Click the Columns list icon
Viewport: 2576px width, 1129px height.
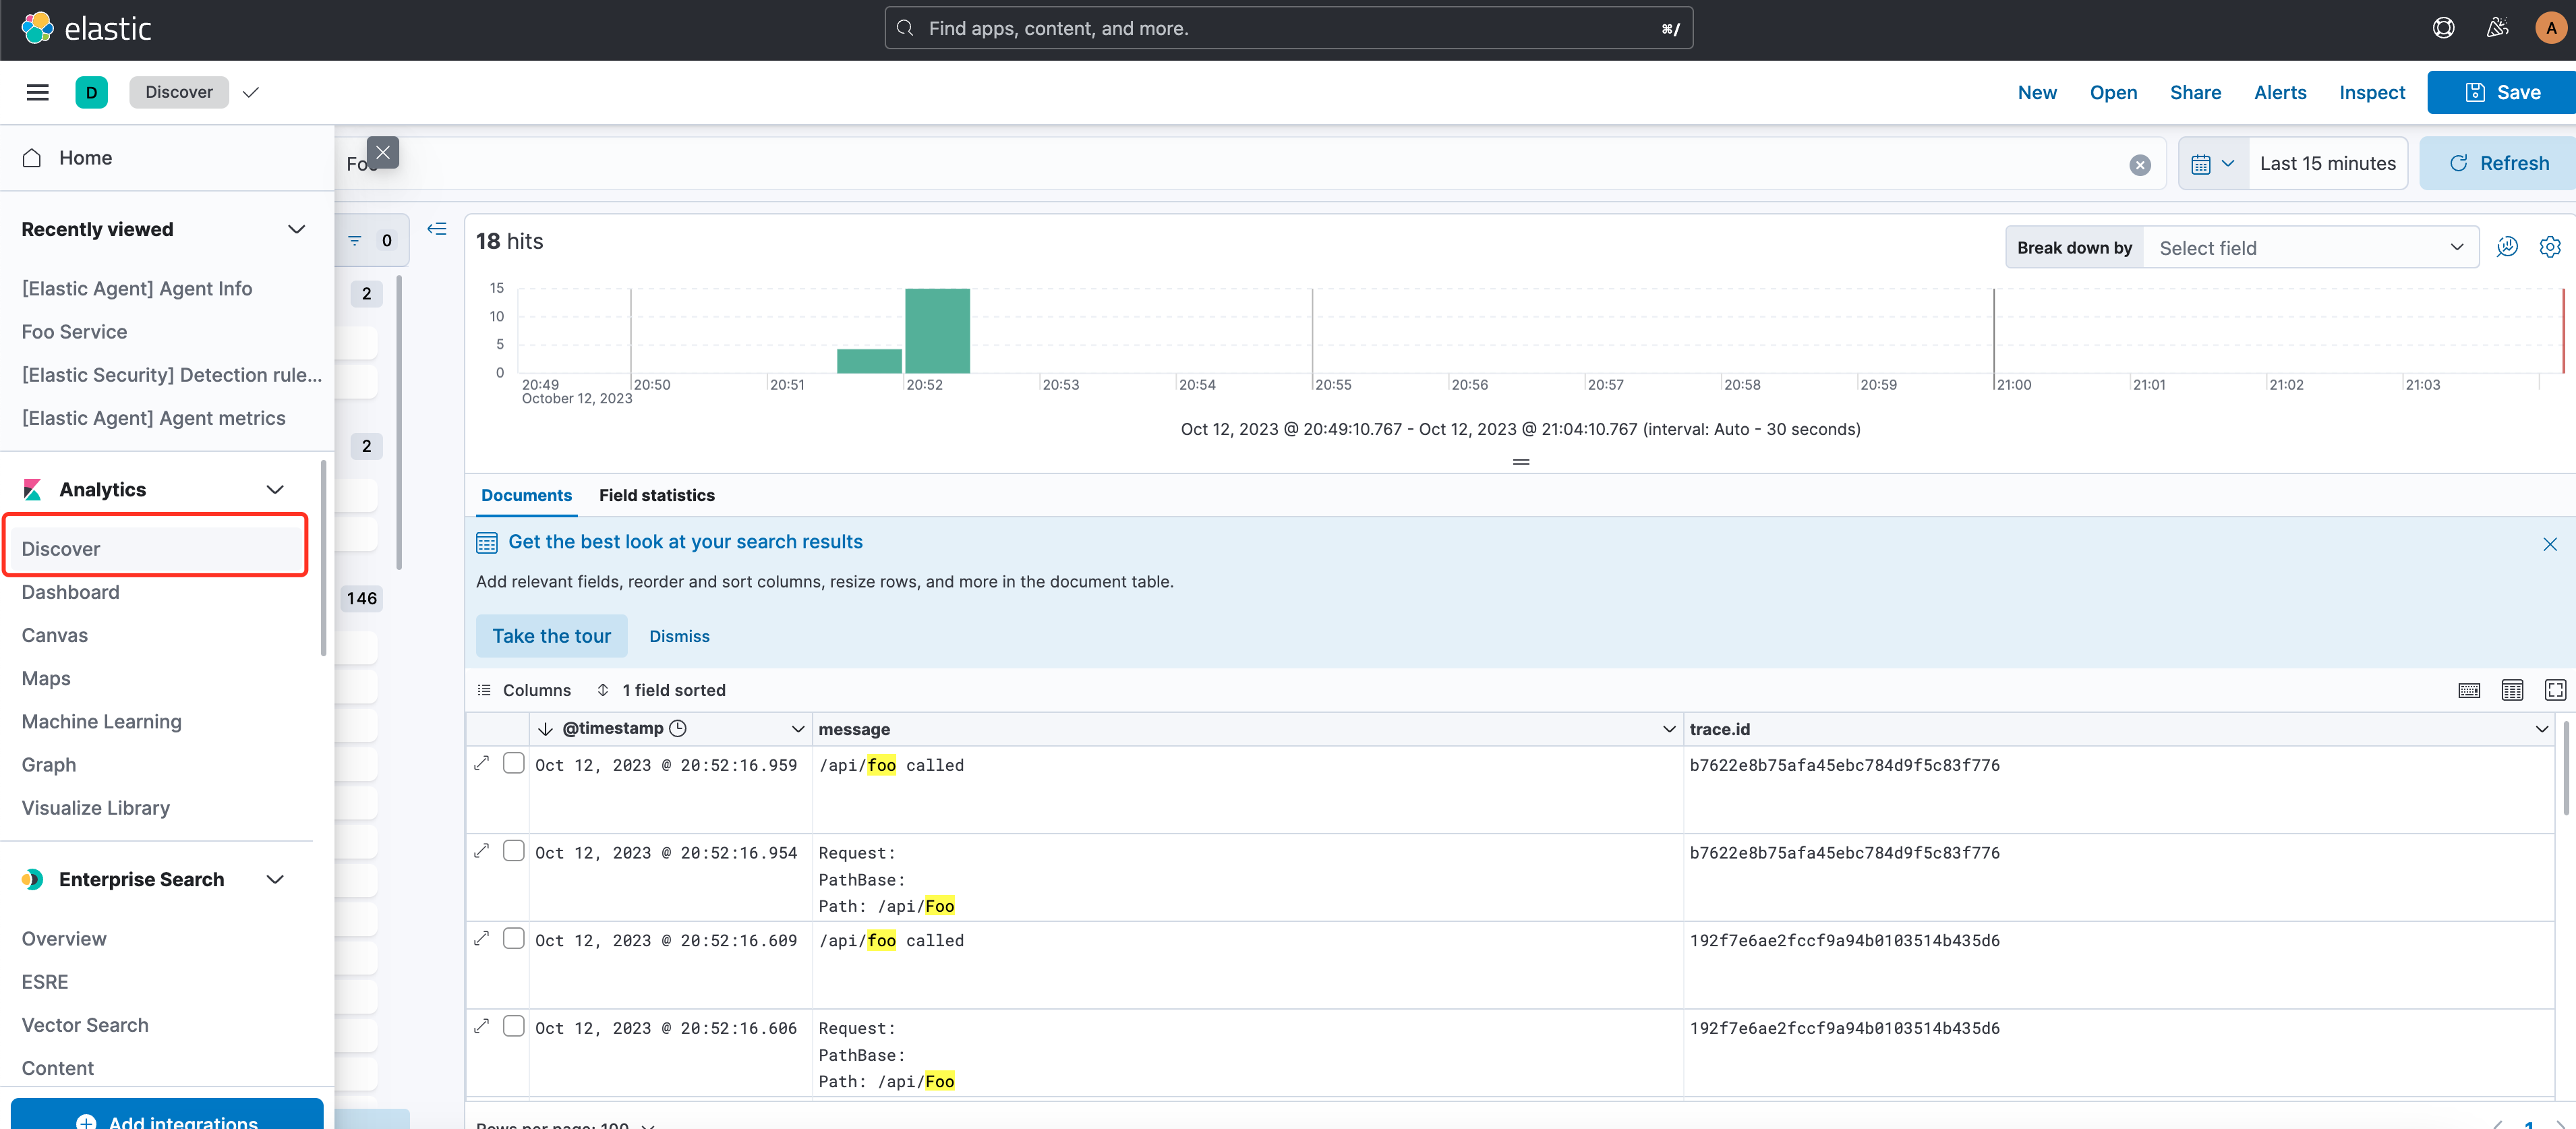484,690
